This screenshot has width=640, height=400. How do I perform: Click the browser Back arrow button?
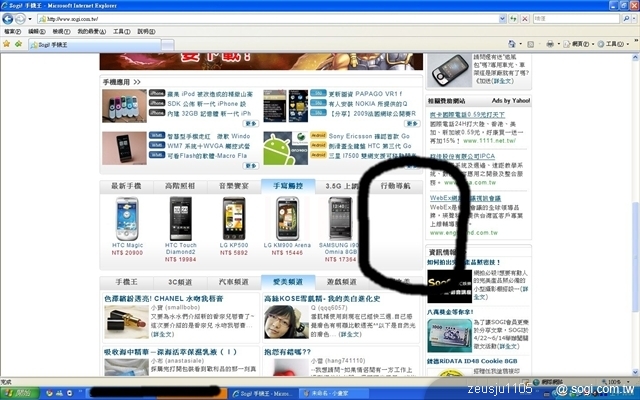point(12,19)
